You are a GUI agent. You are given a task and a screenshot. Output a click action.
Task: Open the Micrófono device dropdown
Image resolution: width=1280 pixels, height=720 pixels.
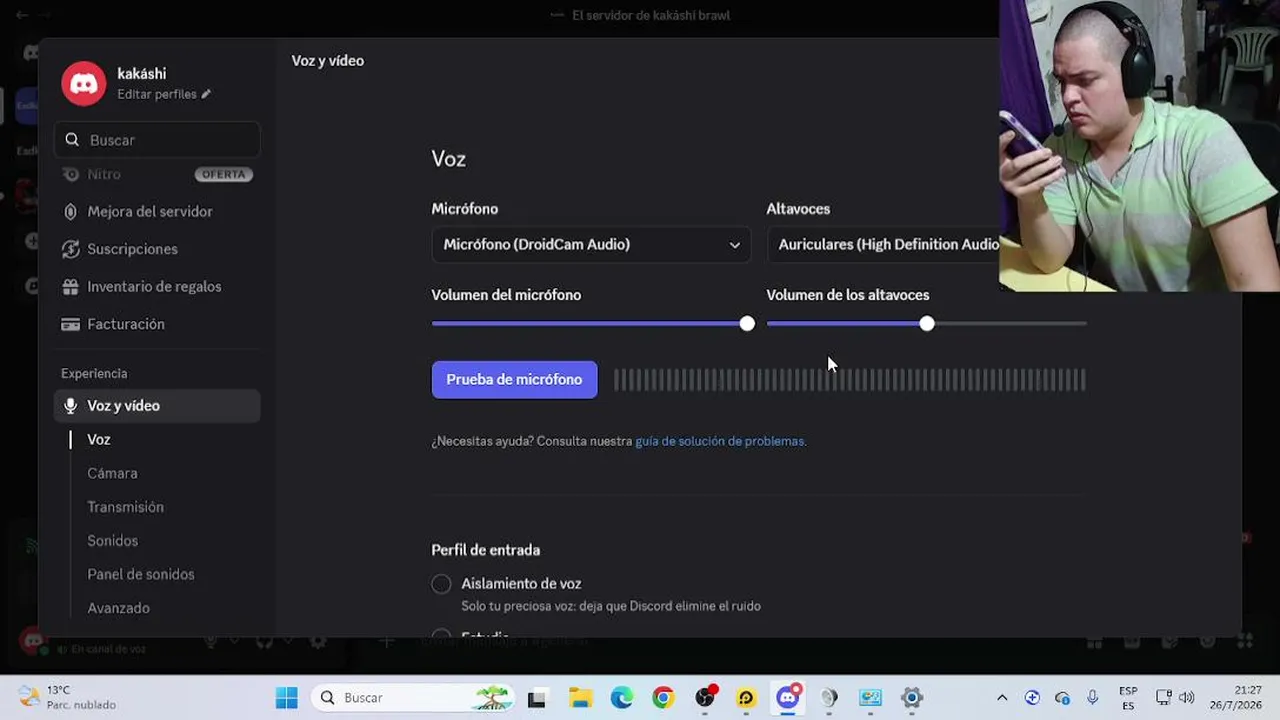pos(591,245)
